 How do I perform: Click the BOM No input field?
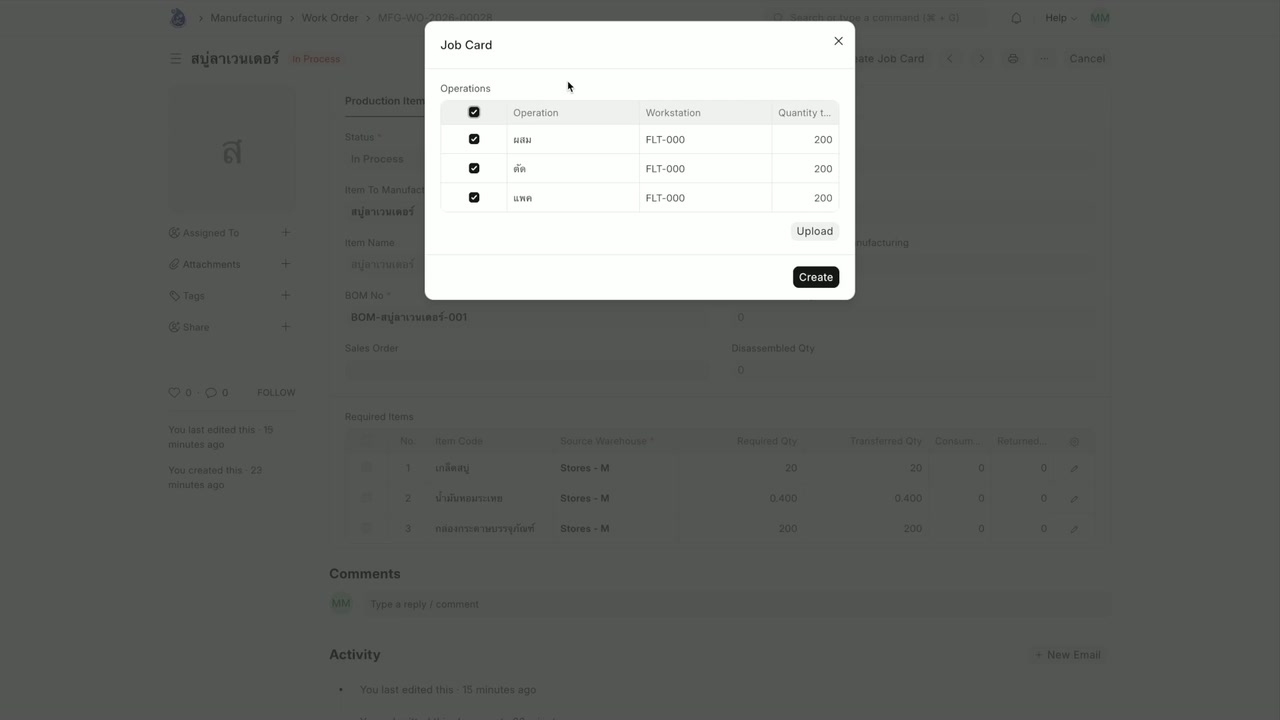tap(527, 317)
